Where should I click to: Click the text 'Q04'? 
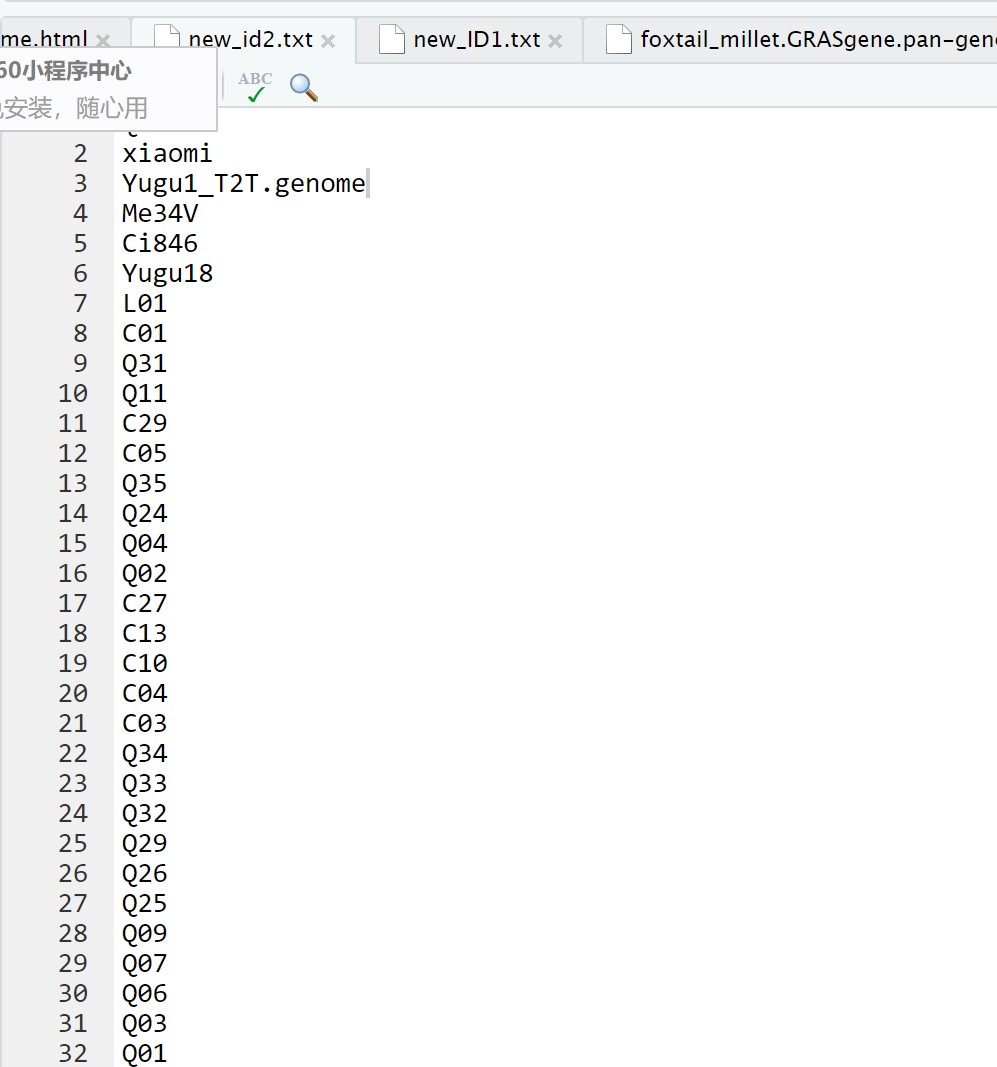pyautogui.click(x=144, y=543)
